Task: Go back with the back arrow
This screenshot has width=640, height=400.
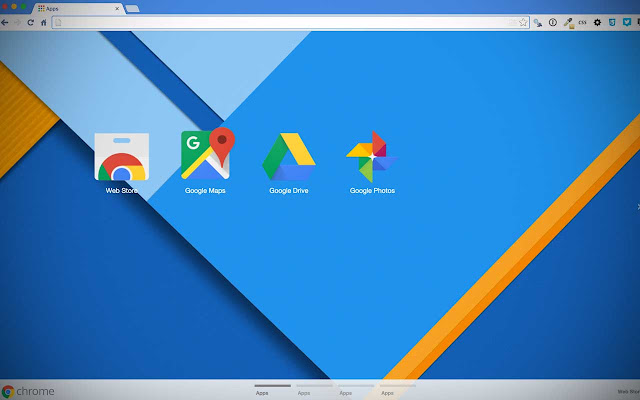Action: coord(5,22)
